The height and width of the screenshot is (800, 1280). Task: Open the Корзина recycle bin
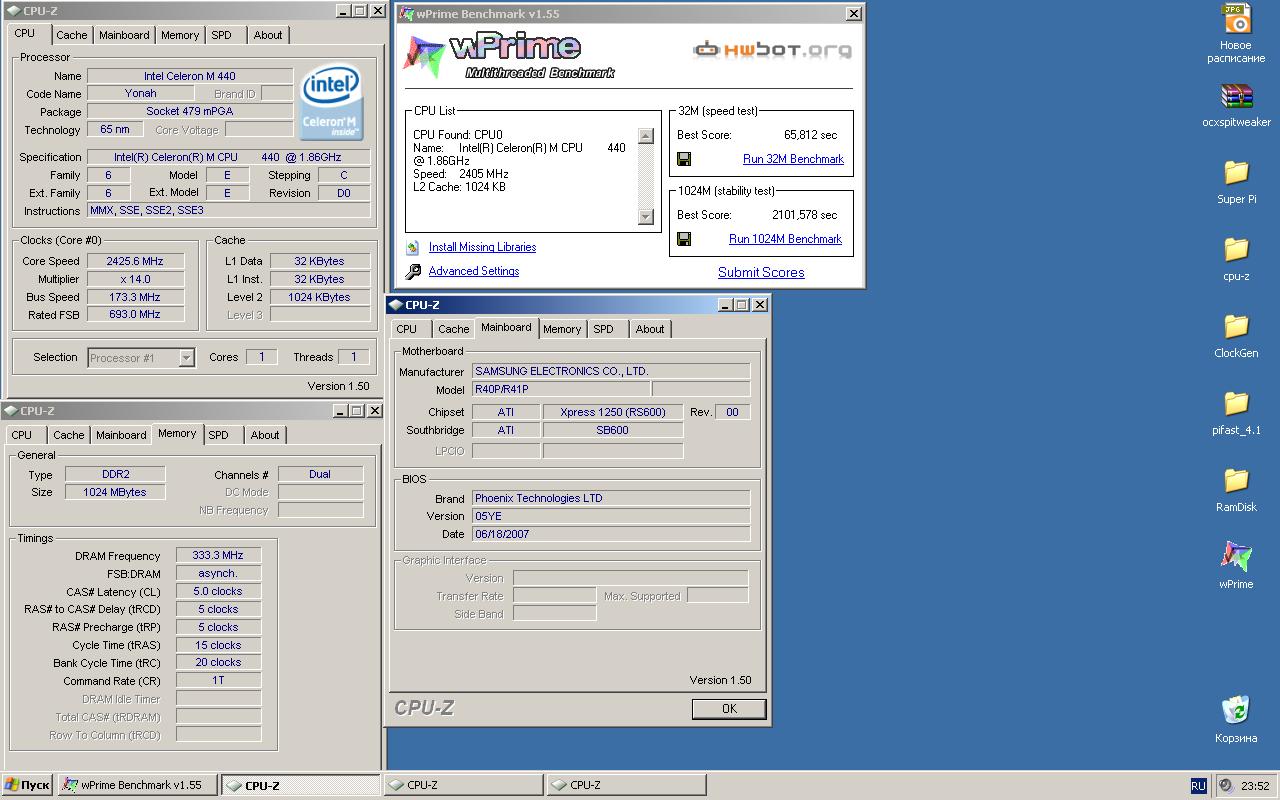1236,711
